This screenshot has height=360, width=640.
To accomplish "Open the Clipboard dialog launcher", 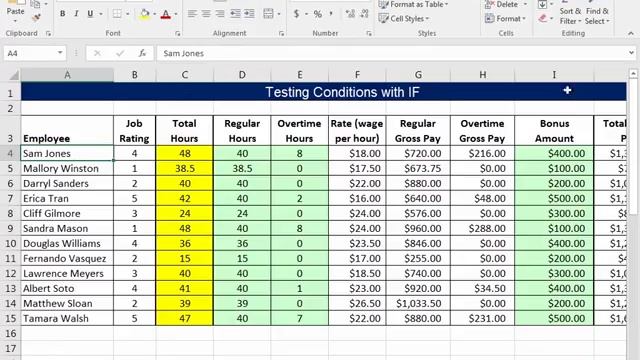I will [x=49, y=33].
